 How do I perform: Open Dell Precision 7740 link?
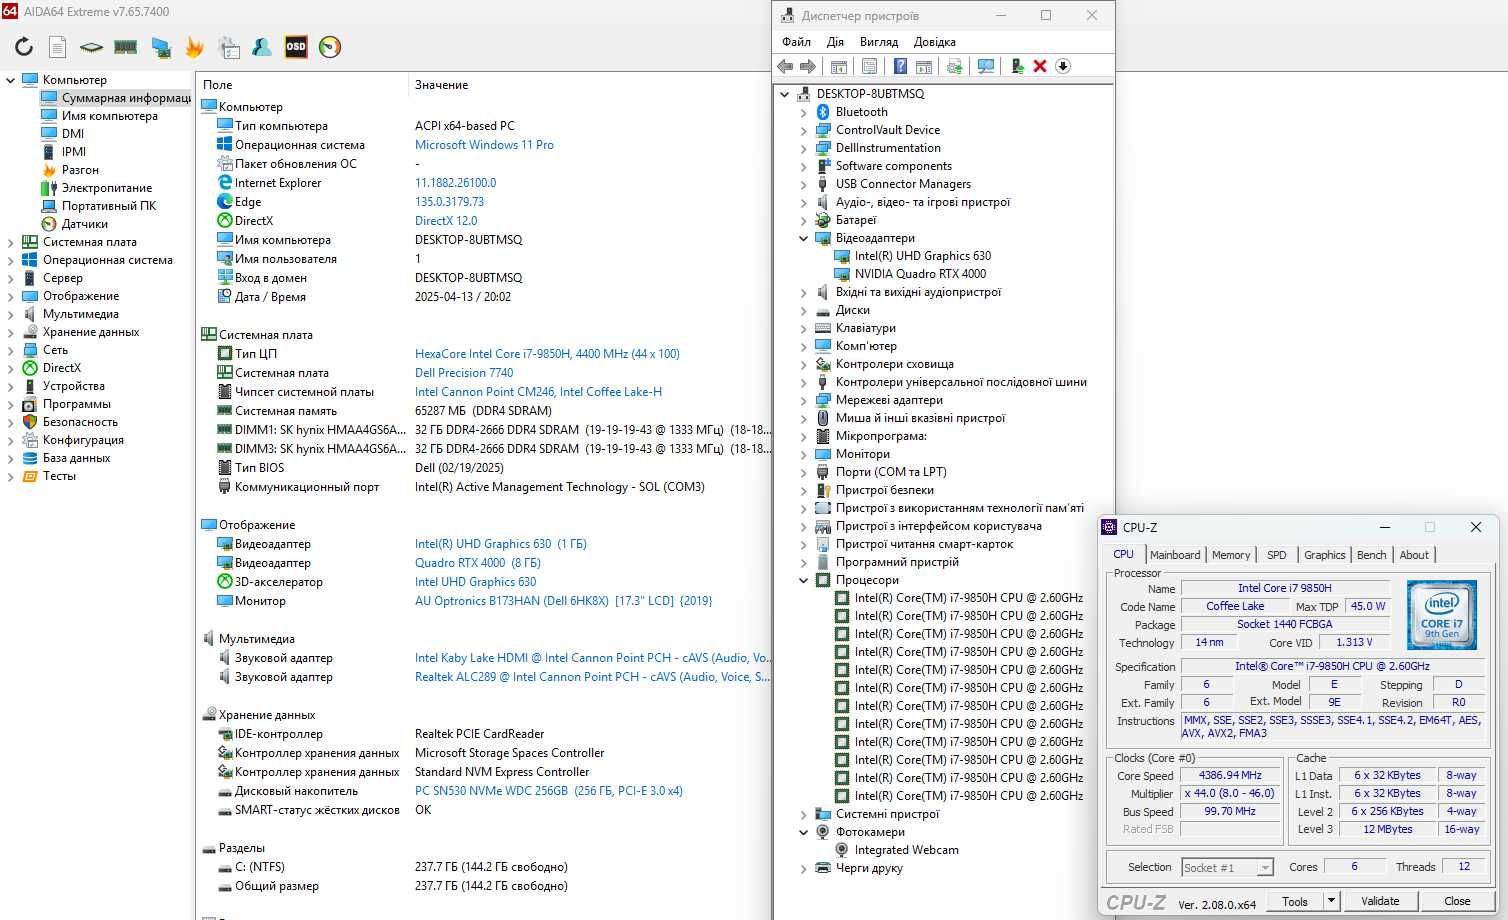coord(464,373)
